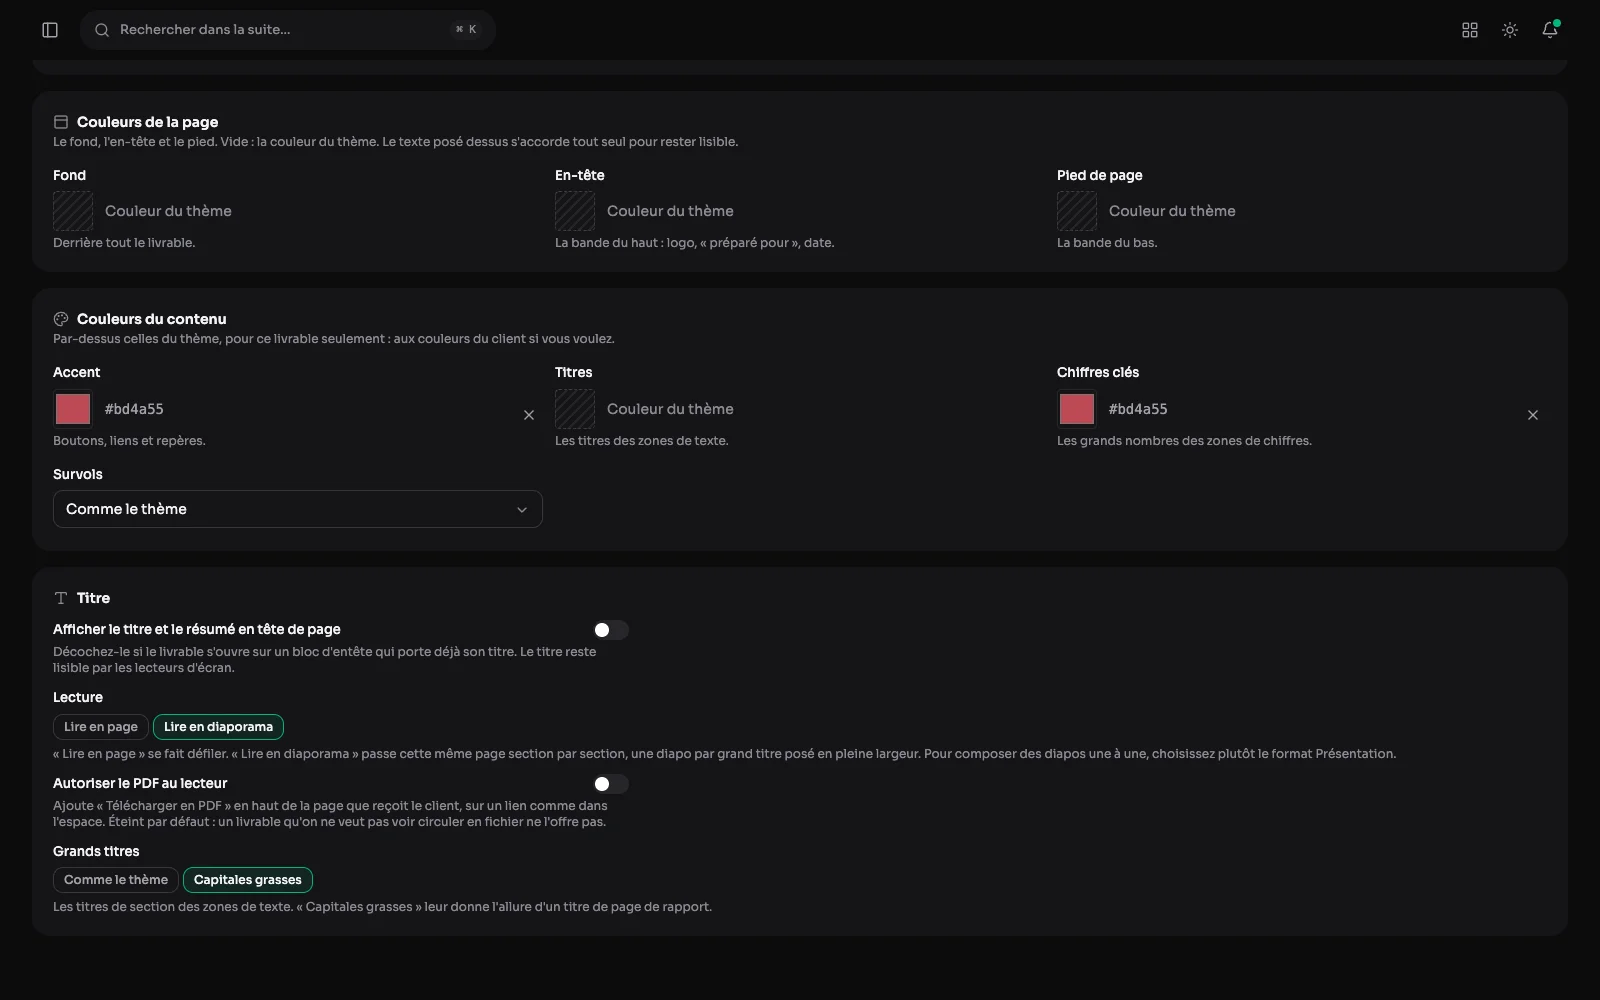Click the Survols label
Image resolution: width=1600 pixels, height=1000 pixels.
coord(78,474)
